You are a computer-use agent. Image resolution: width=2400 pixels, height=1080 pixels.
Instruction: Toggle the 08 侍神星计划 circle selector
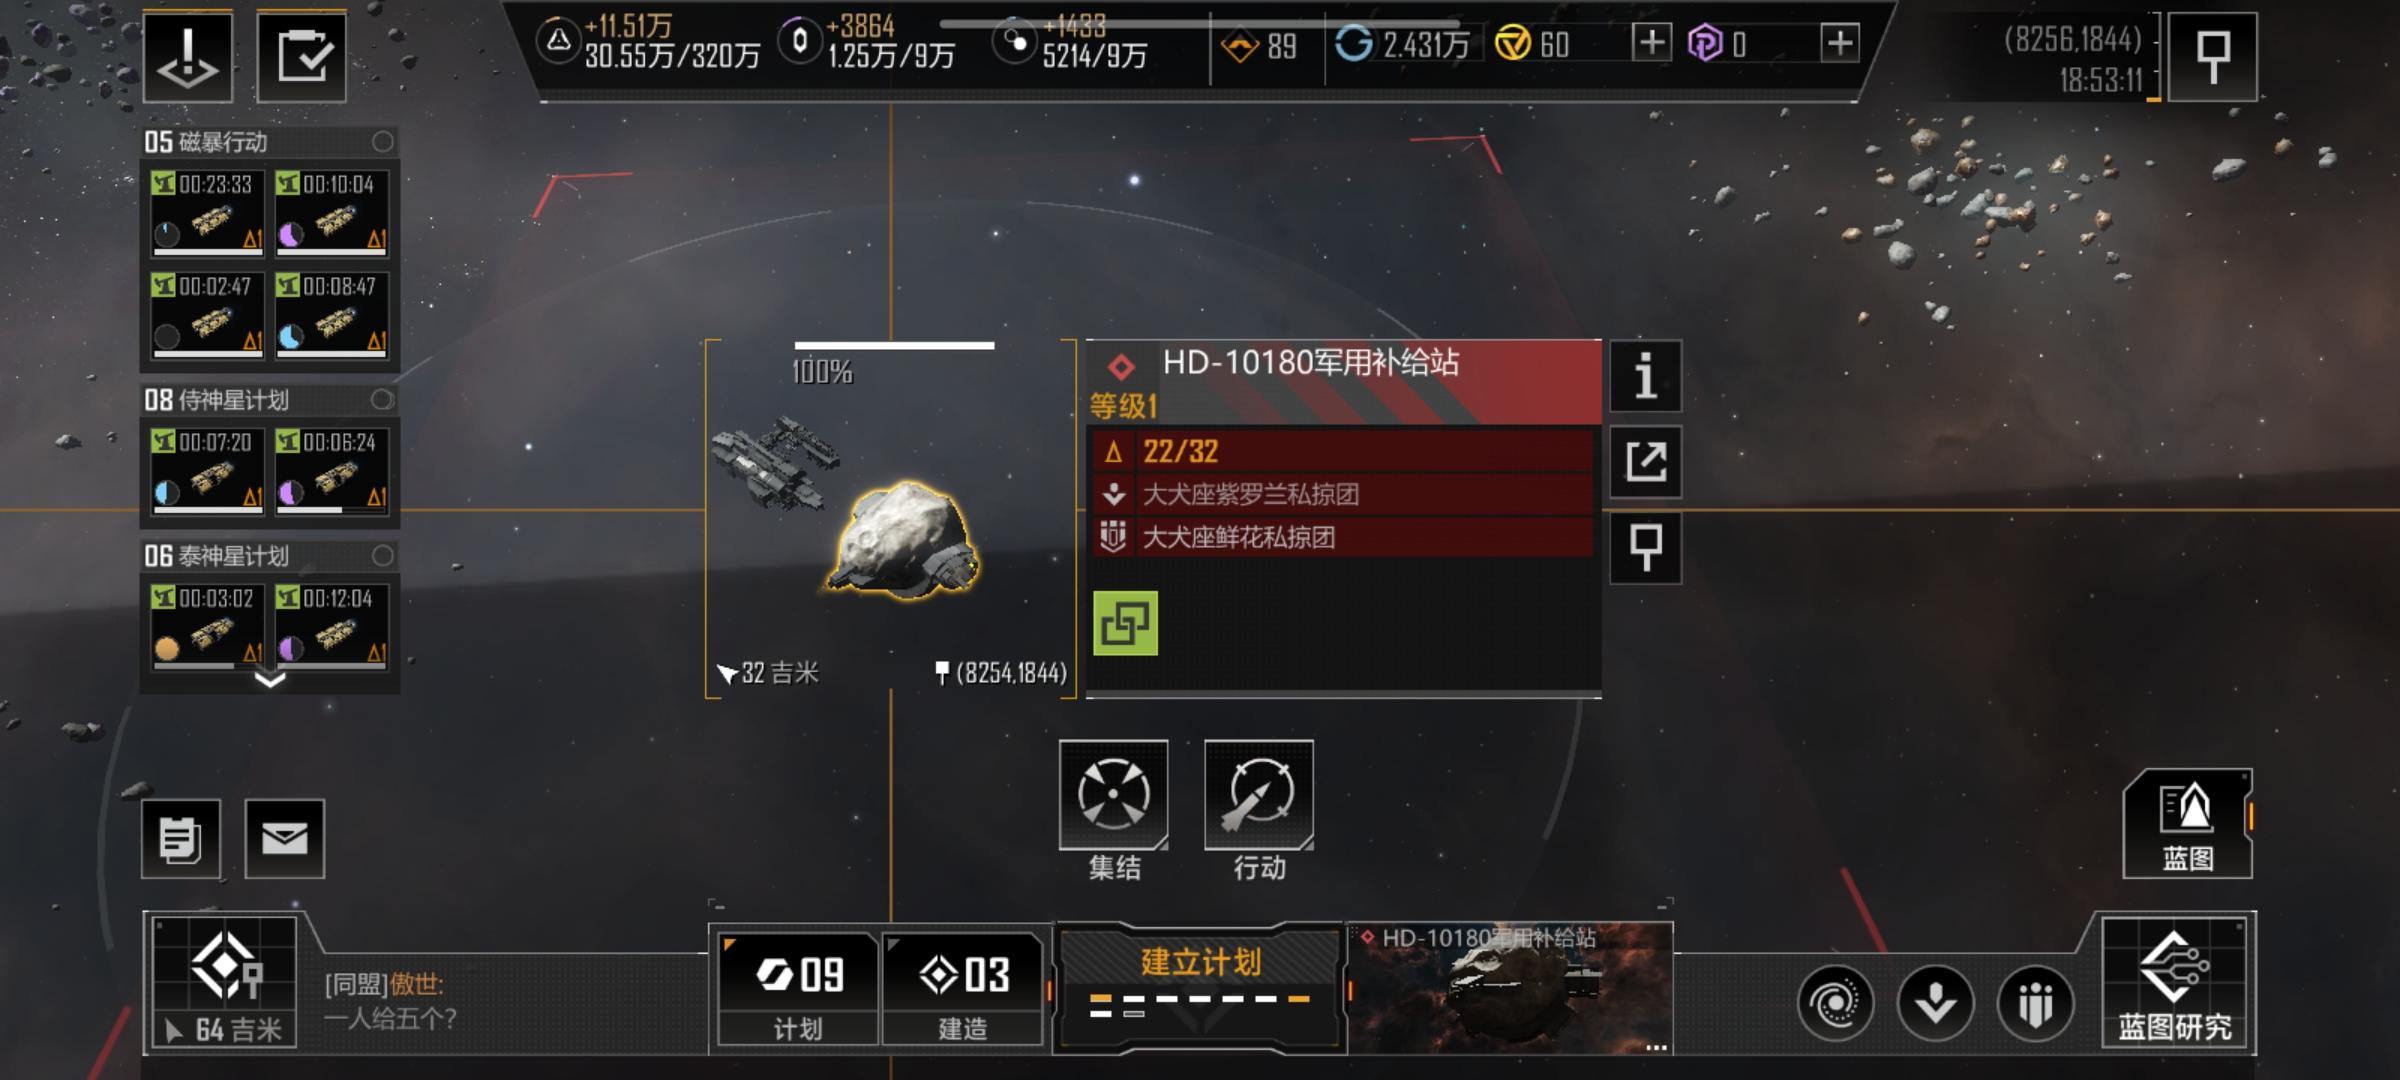pos(382,400)
